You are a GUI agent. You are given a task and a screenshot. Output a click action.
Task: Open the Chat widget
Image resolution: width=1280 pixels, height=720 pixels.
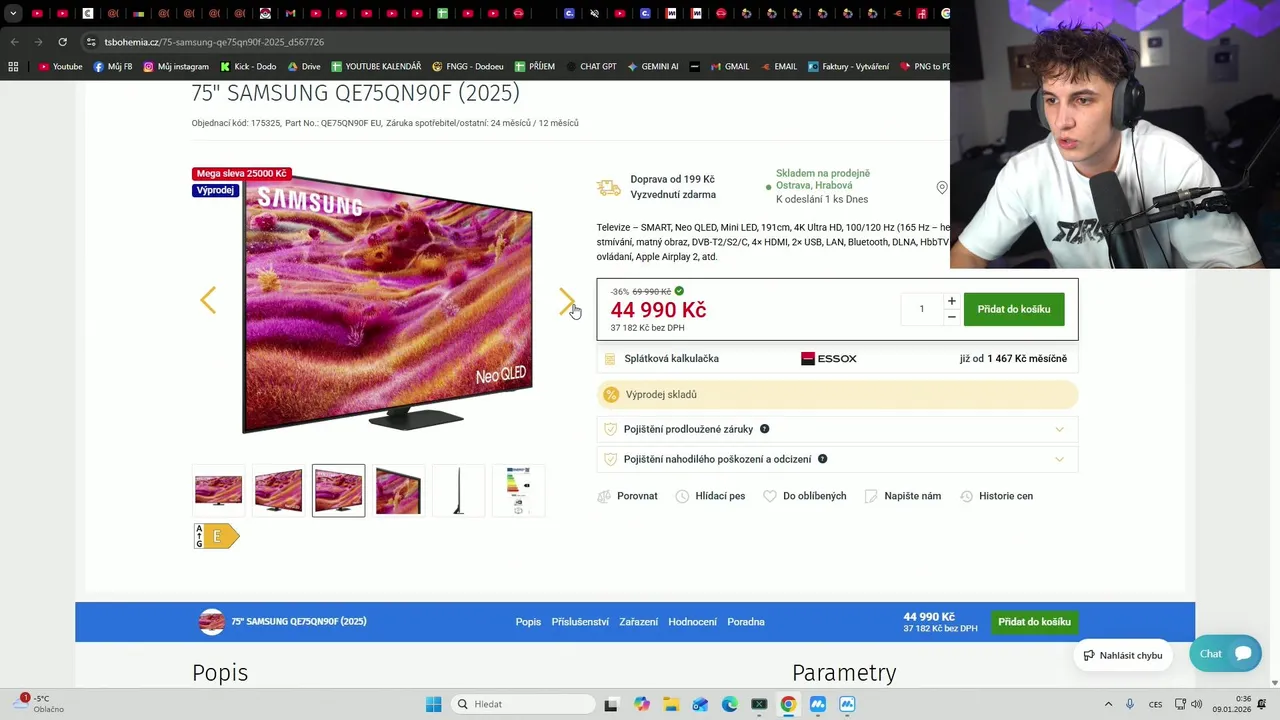1225,654
